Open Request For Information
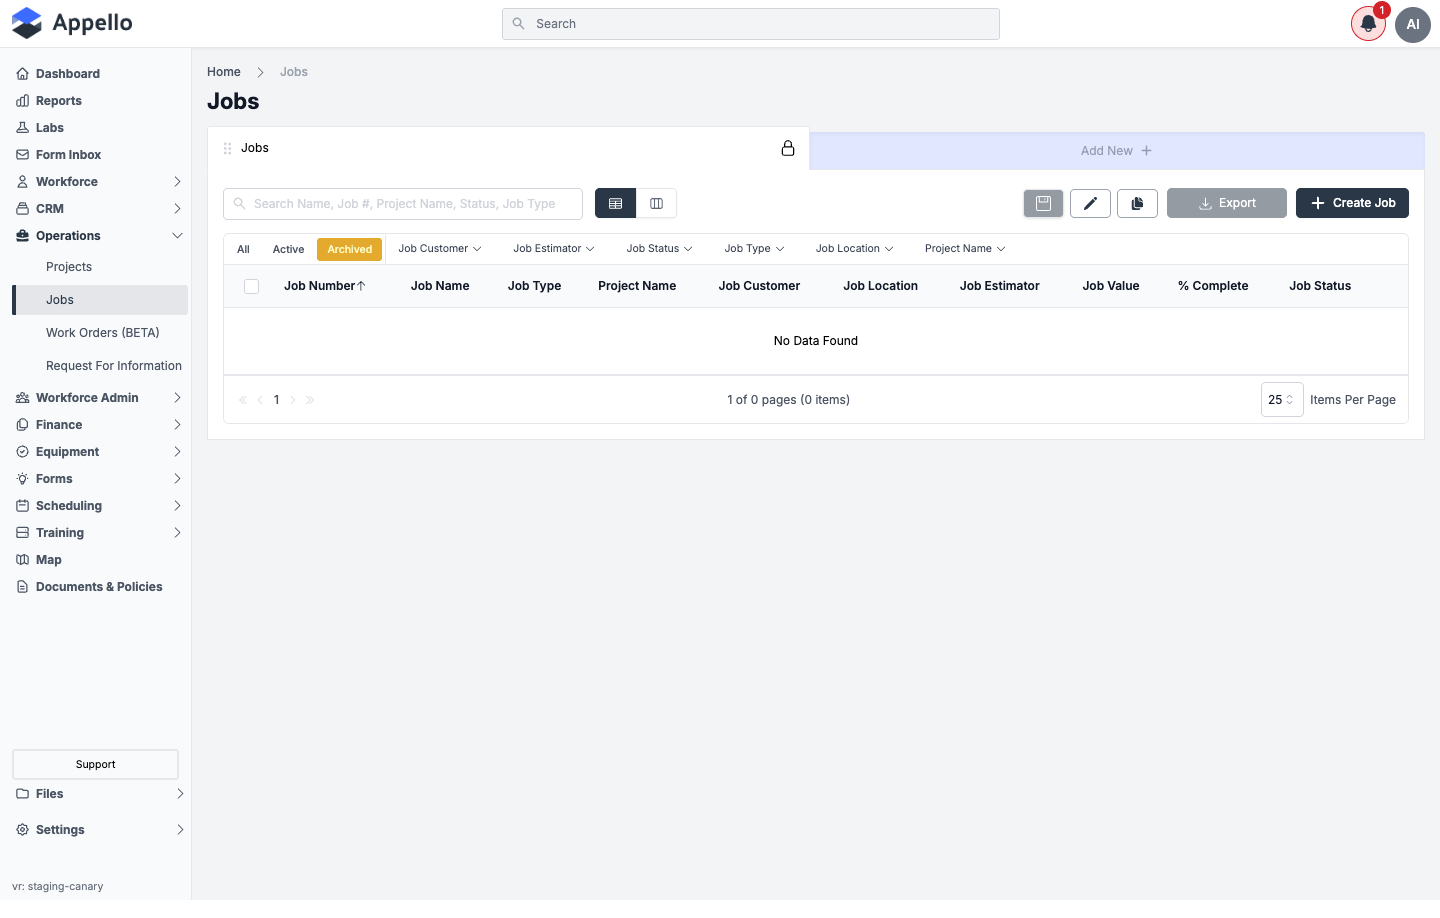 click(x=114, y=366)
